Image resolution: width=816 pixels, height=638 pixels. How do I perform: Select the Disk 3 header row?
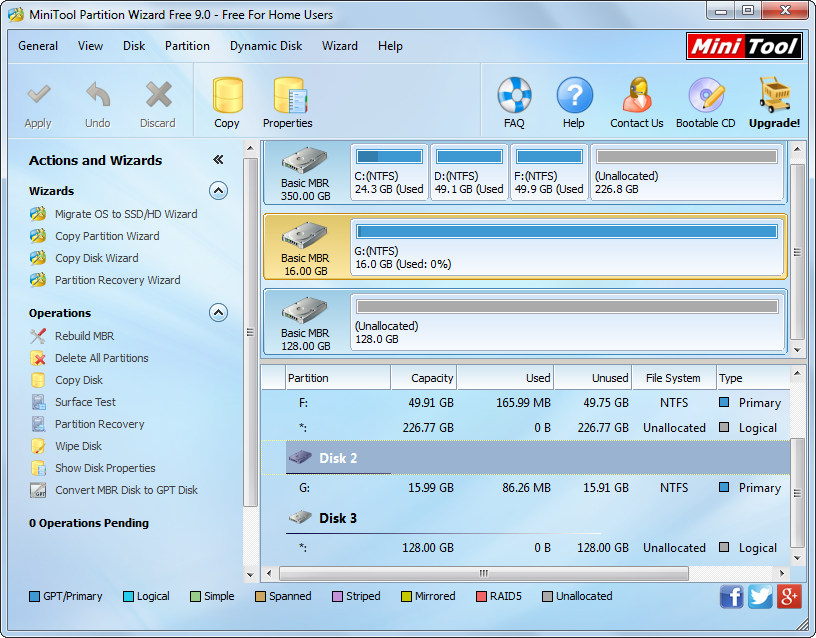(526, 518)
